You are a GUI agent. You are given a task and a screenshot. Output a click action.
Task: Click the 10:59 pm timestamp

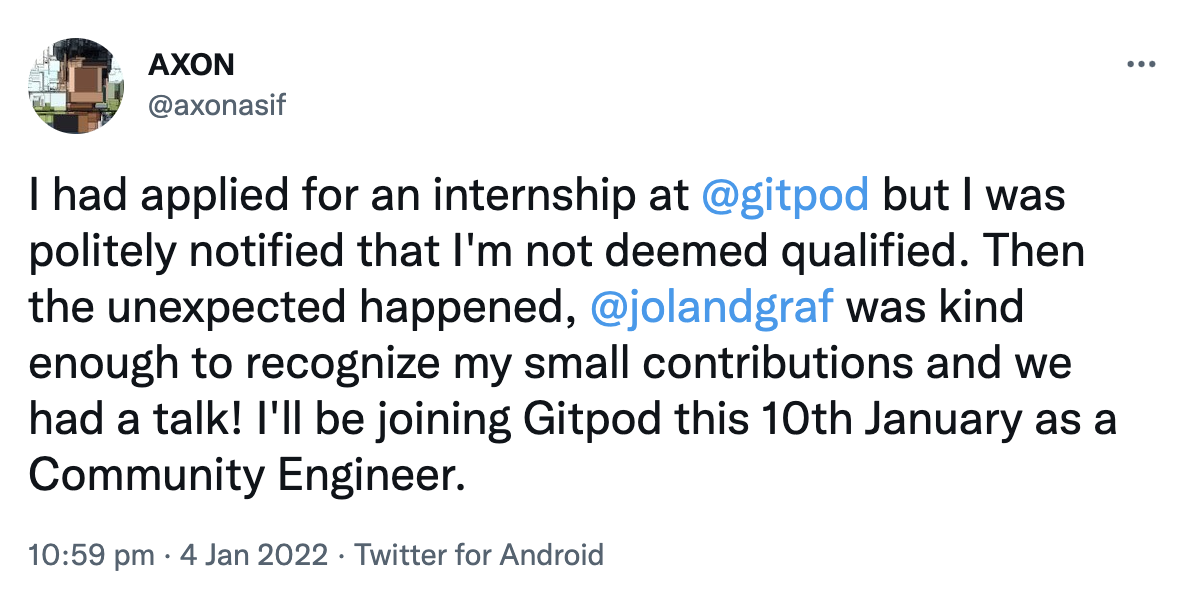[x=92, y=555]
